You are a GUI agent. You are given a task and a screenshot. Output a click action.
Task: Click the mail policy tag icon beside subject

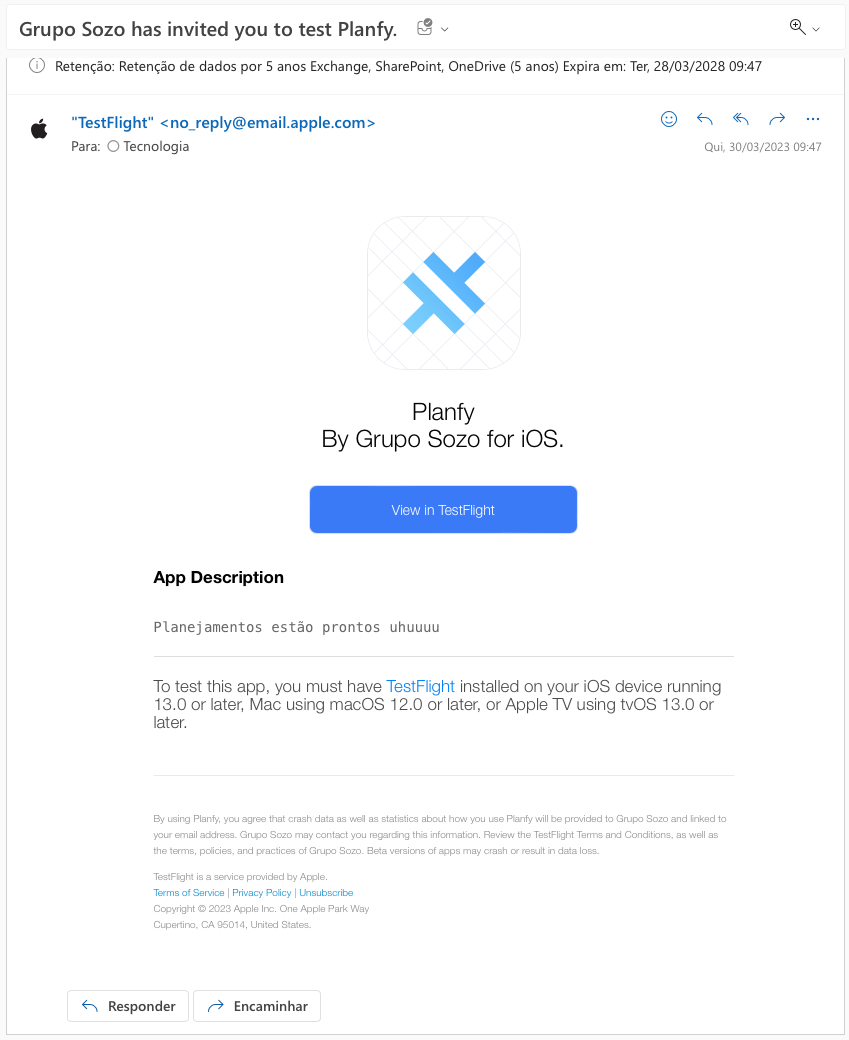[424, 27]
